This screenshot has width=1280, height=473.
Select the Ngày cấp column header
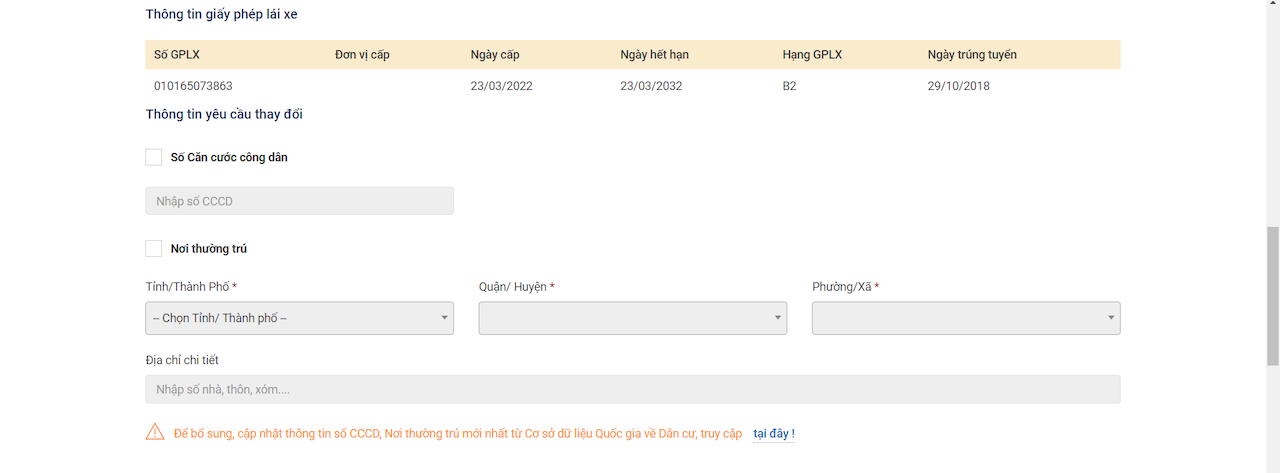click(495, 55)
